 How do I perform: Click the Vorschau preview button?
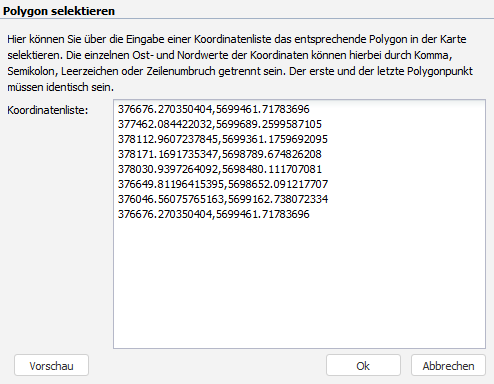[x=51, y=366]
